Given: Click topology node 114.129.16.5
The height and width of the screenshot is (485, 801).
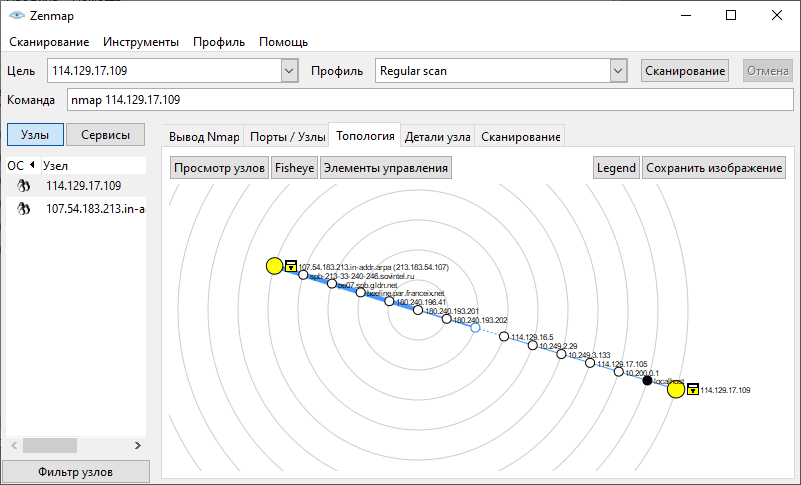Looking at the screenshot, I should [x=504, y=336].
